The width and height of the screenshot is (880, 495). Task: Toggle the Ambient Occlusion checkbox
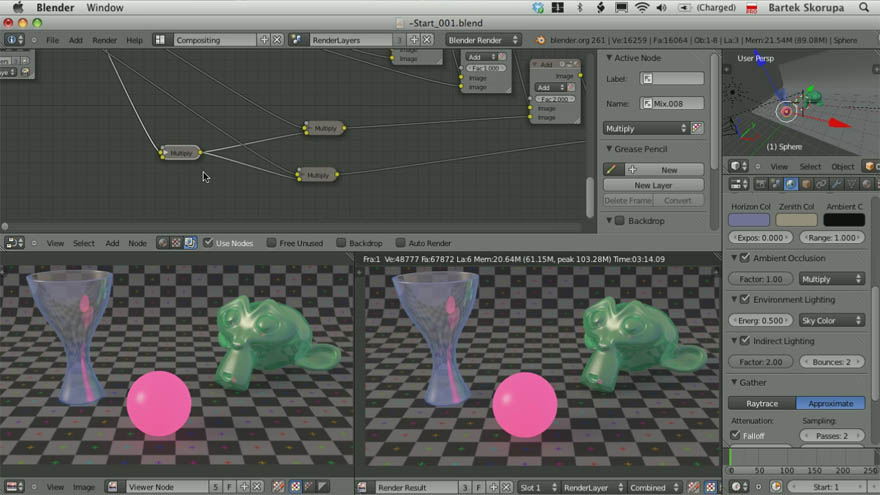click(x=745, y=258)
